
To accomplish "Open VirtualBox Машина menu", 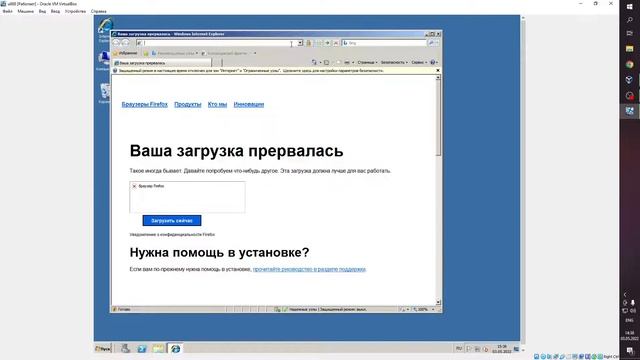I will tap(25, 11).
